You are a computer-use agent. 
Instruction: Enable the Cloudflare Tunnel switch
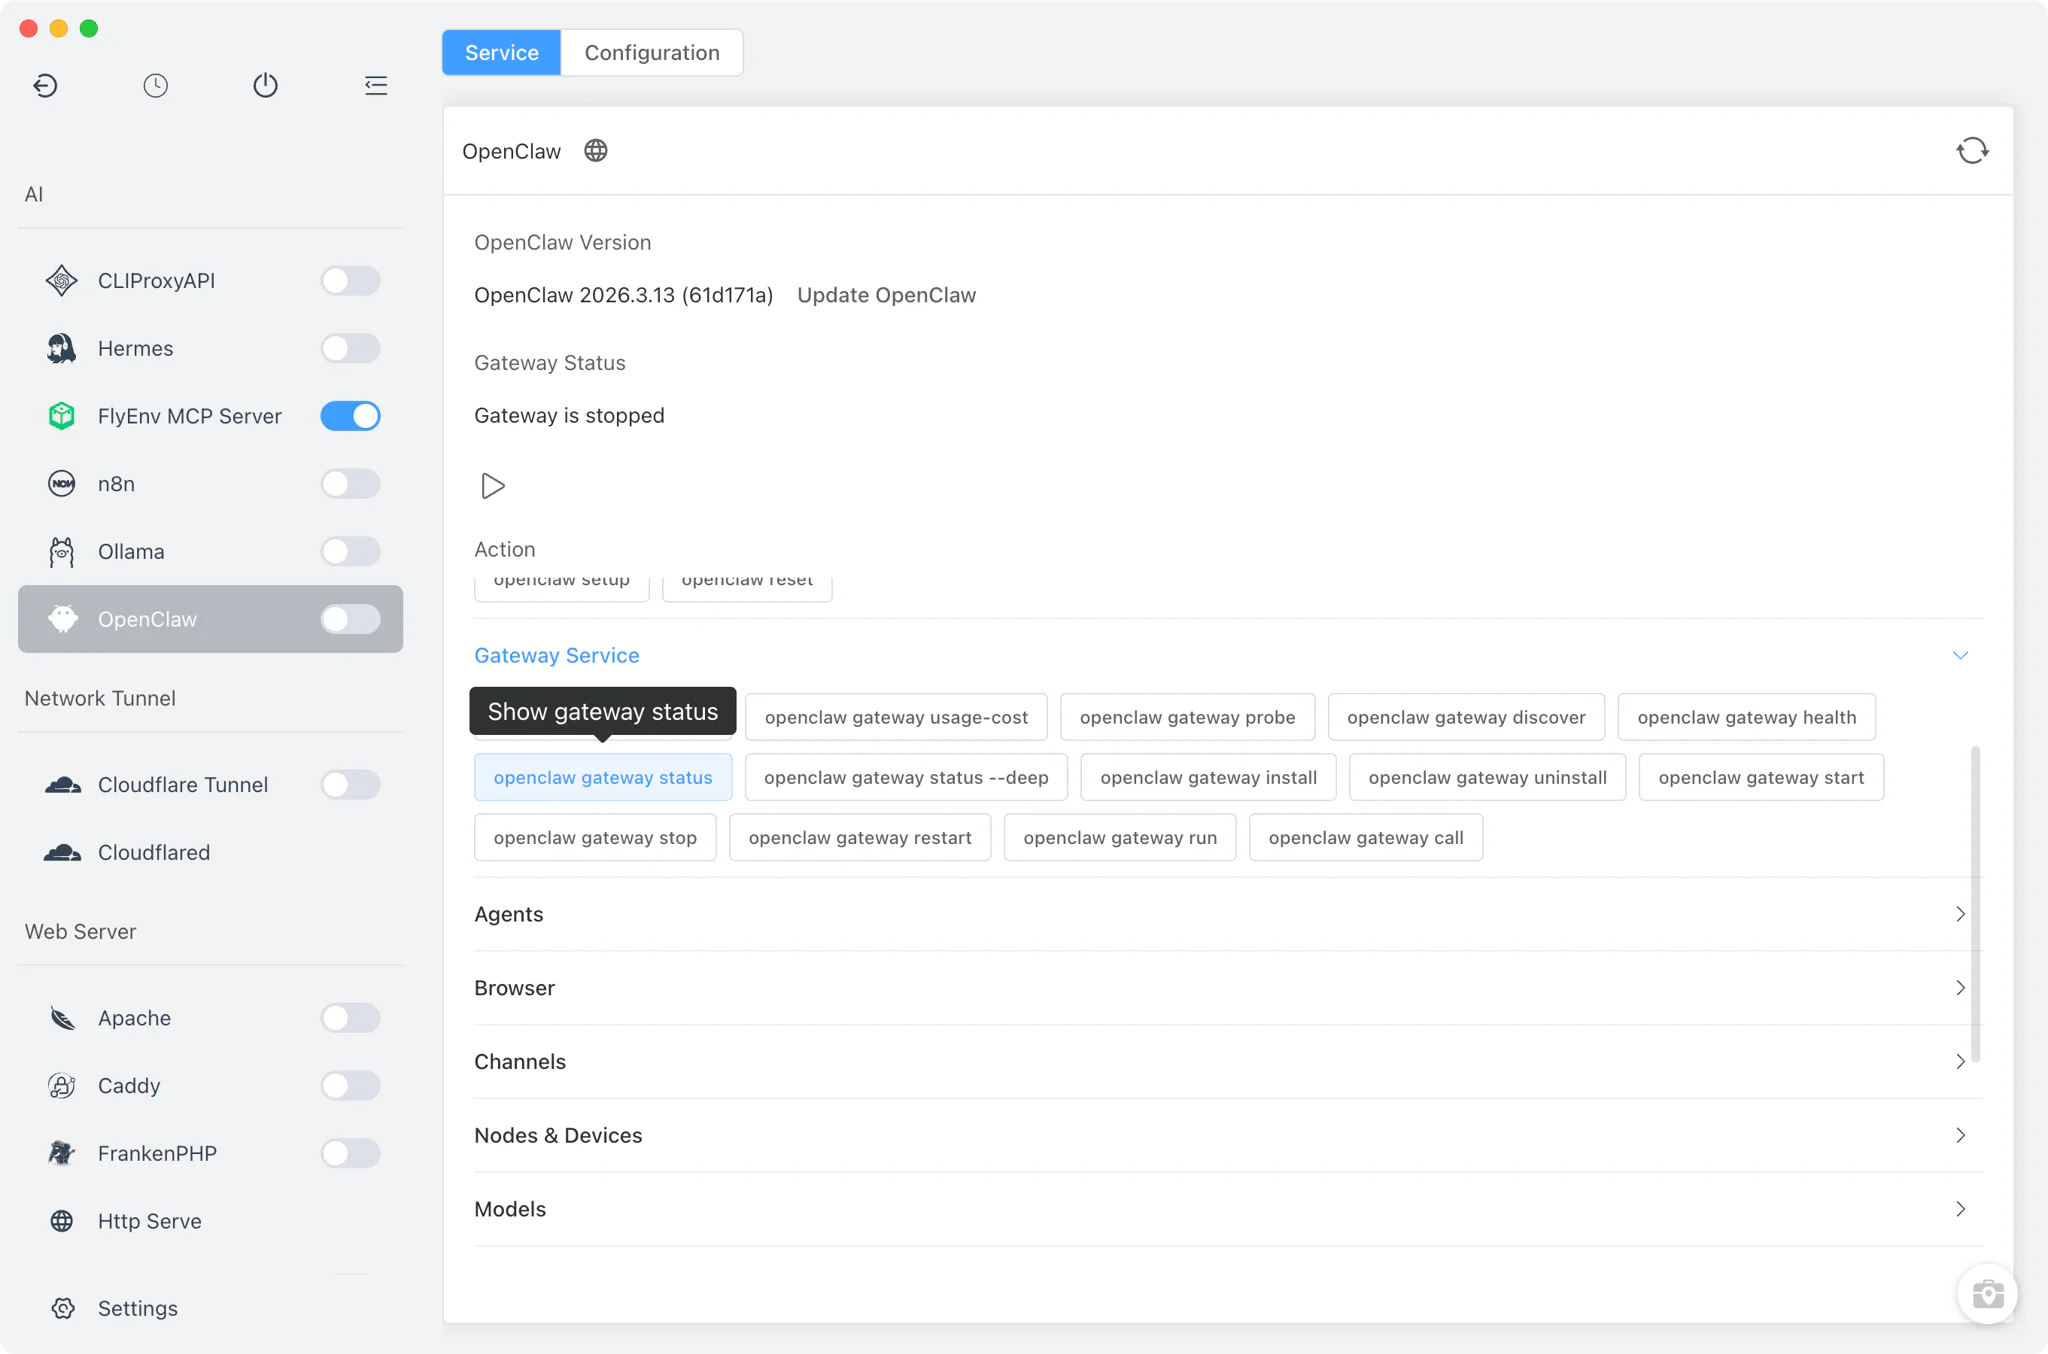point(350,785)
